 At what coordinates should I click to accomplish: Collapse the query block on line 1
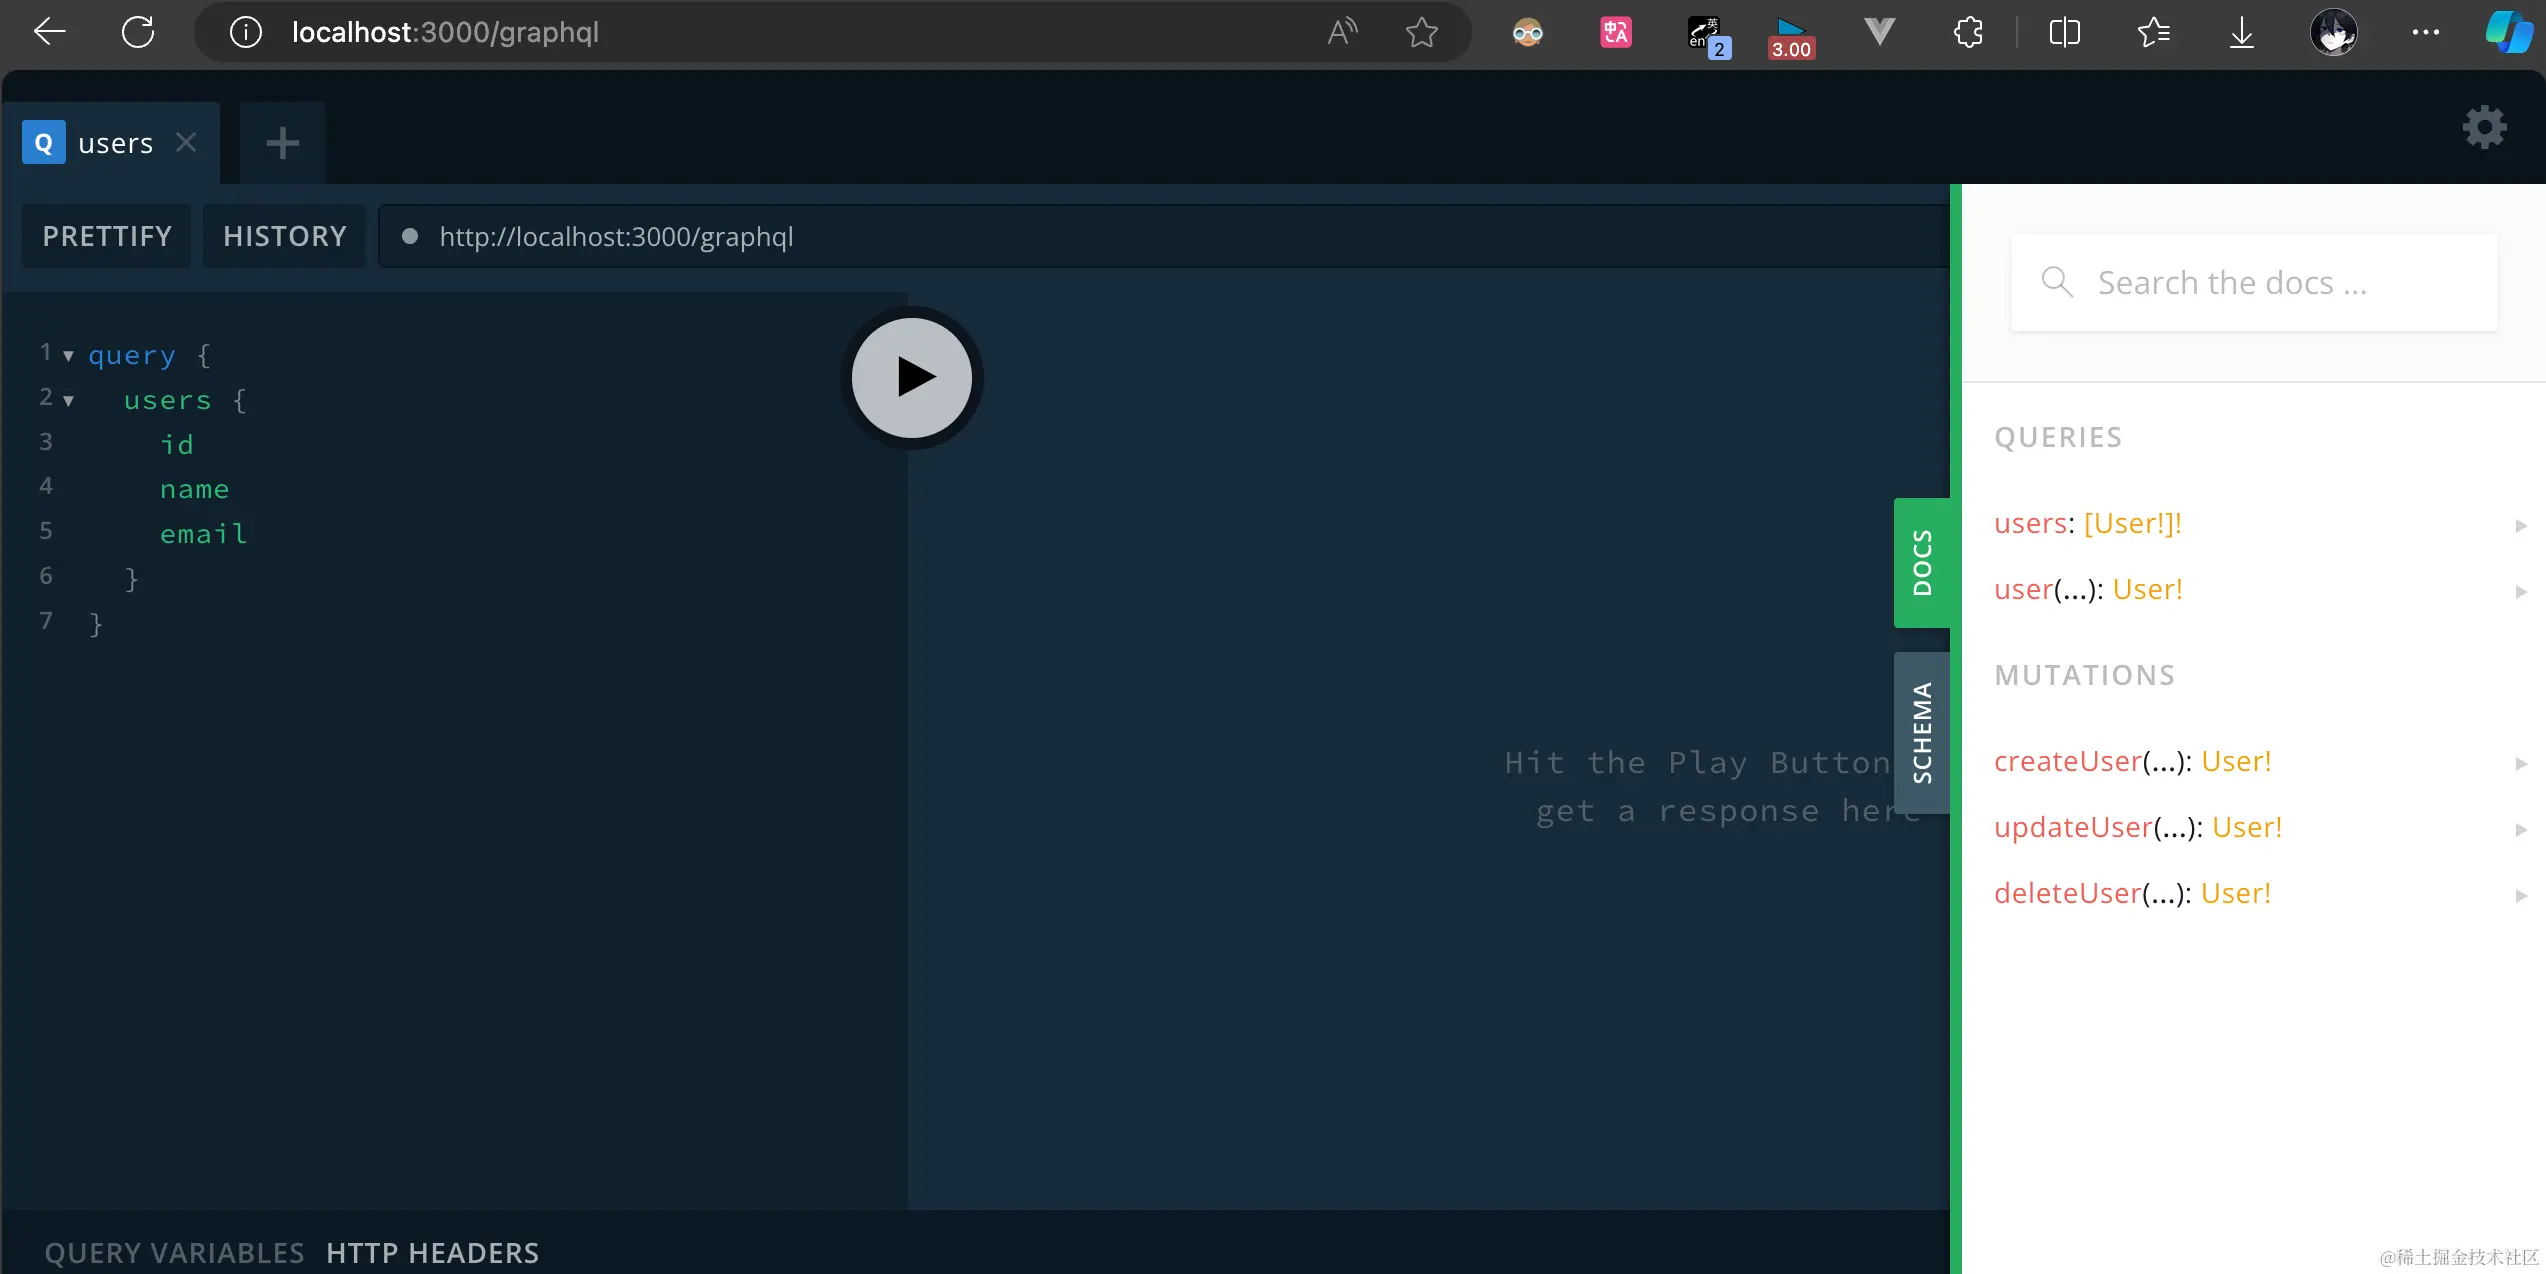click(69, 356)
